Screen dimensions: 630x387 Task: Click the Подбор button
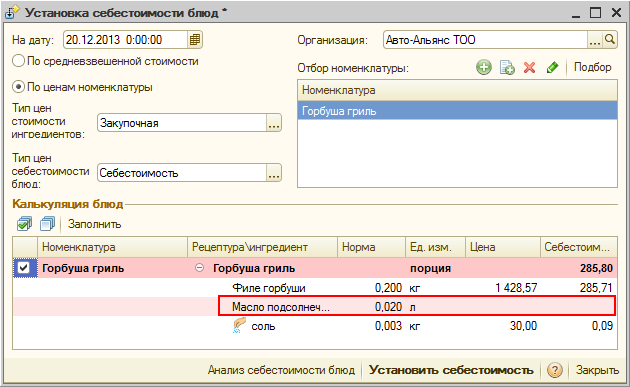click(x=592, y=67)
